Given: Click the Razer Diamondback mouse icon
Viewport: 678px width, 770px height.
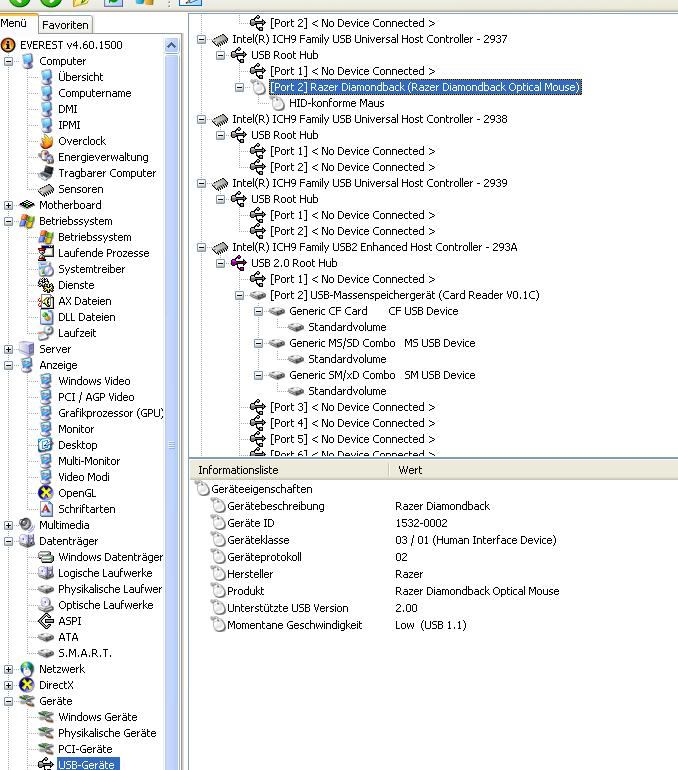Looking at the screenshot, I should click(258, 87).
